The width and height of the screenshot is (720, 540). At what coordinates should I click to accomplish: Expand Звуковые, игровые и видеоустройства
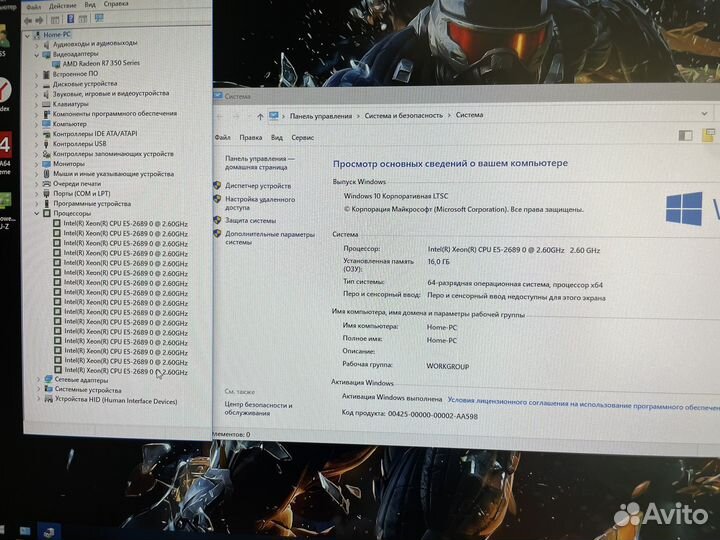pos(36,95)
